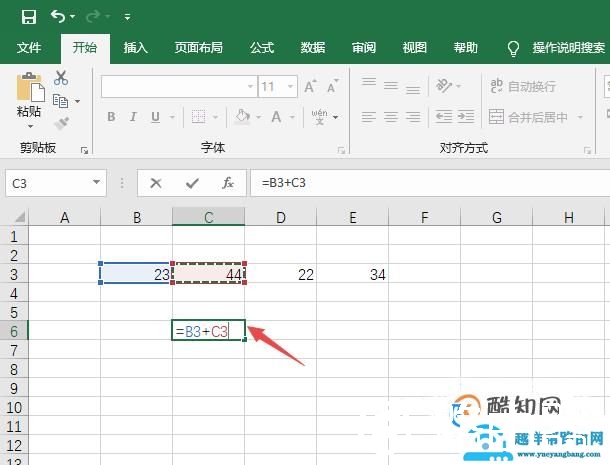This screenshot has width=610, height=465.
Task: Click the Cancel X formula button
Action: coord(156,182)
